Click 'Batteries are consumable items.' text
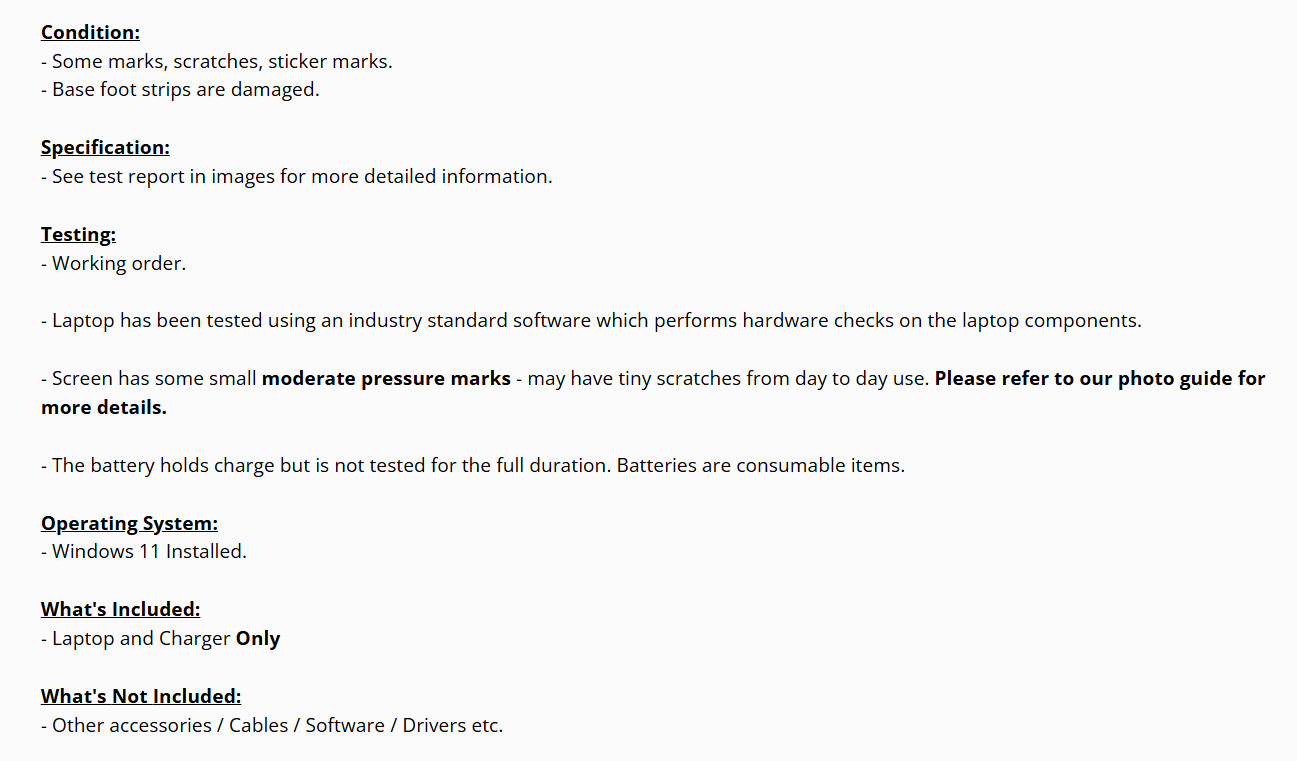This screenshot has width=1297, height=761. tap(760, 465)
